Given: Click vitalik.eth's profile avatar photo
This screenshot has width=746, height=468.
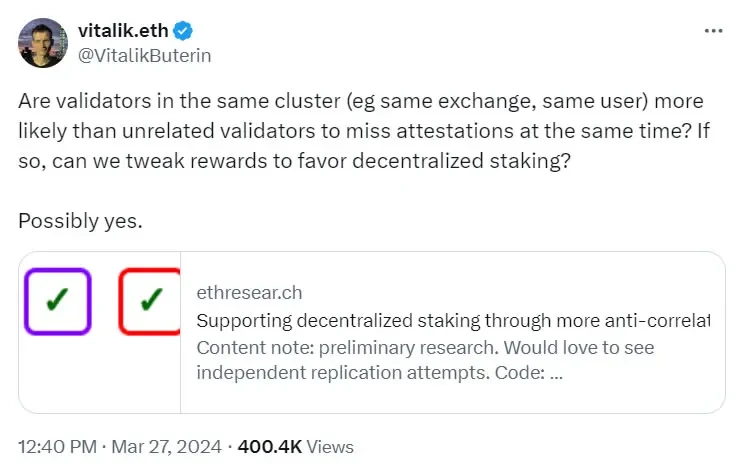Looking at the screenshot, I should click(41, 41).
